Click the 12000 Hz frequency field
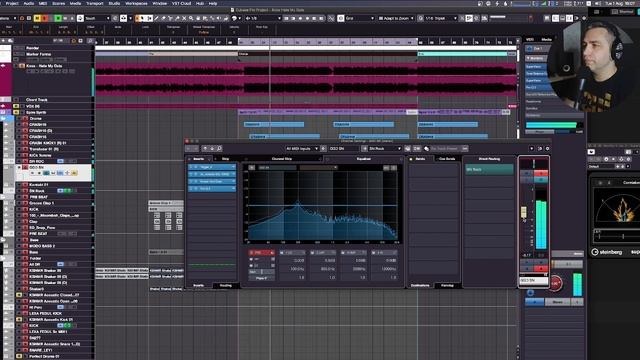Image resolution: width=640 pixels, height=360 pixels. [x=384, y=269]
